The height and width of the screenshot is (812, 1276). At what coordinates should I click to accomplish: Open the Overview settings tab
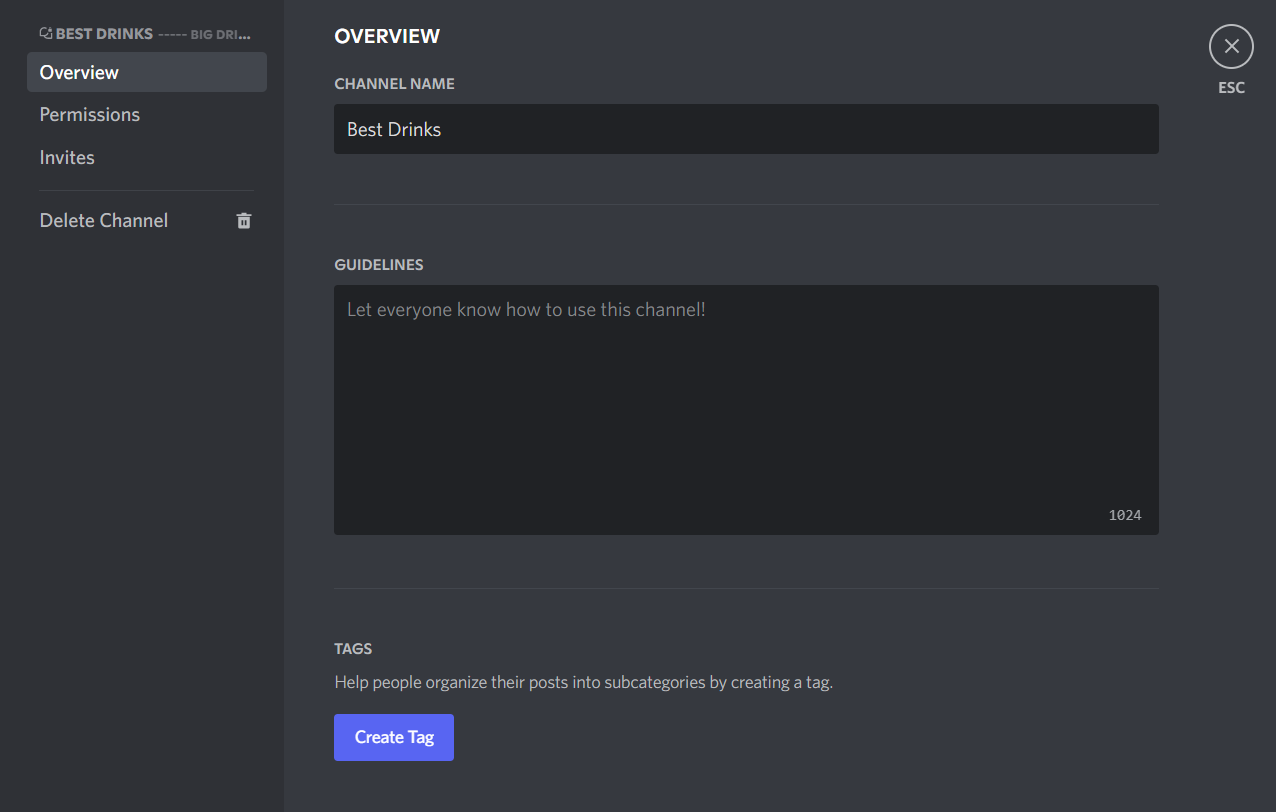pos(147,72)
